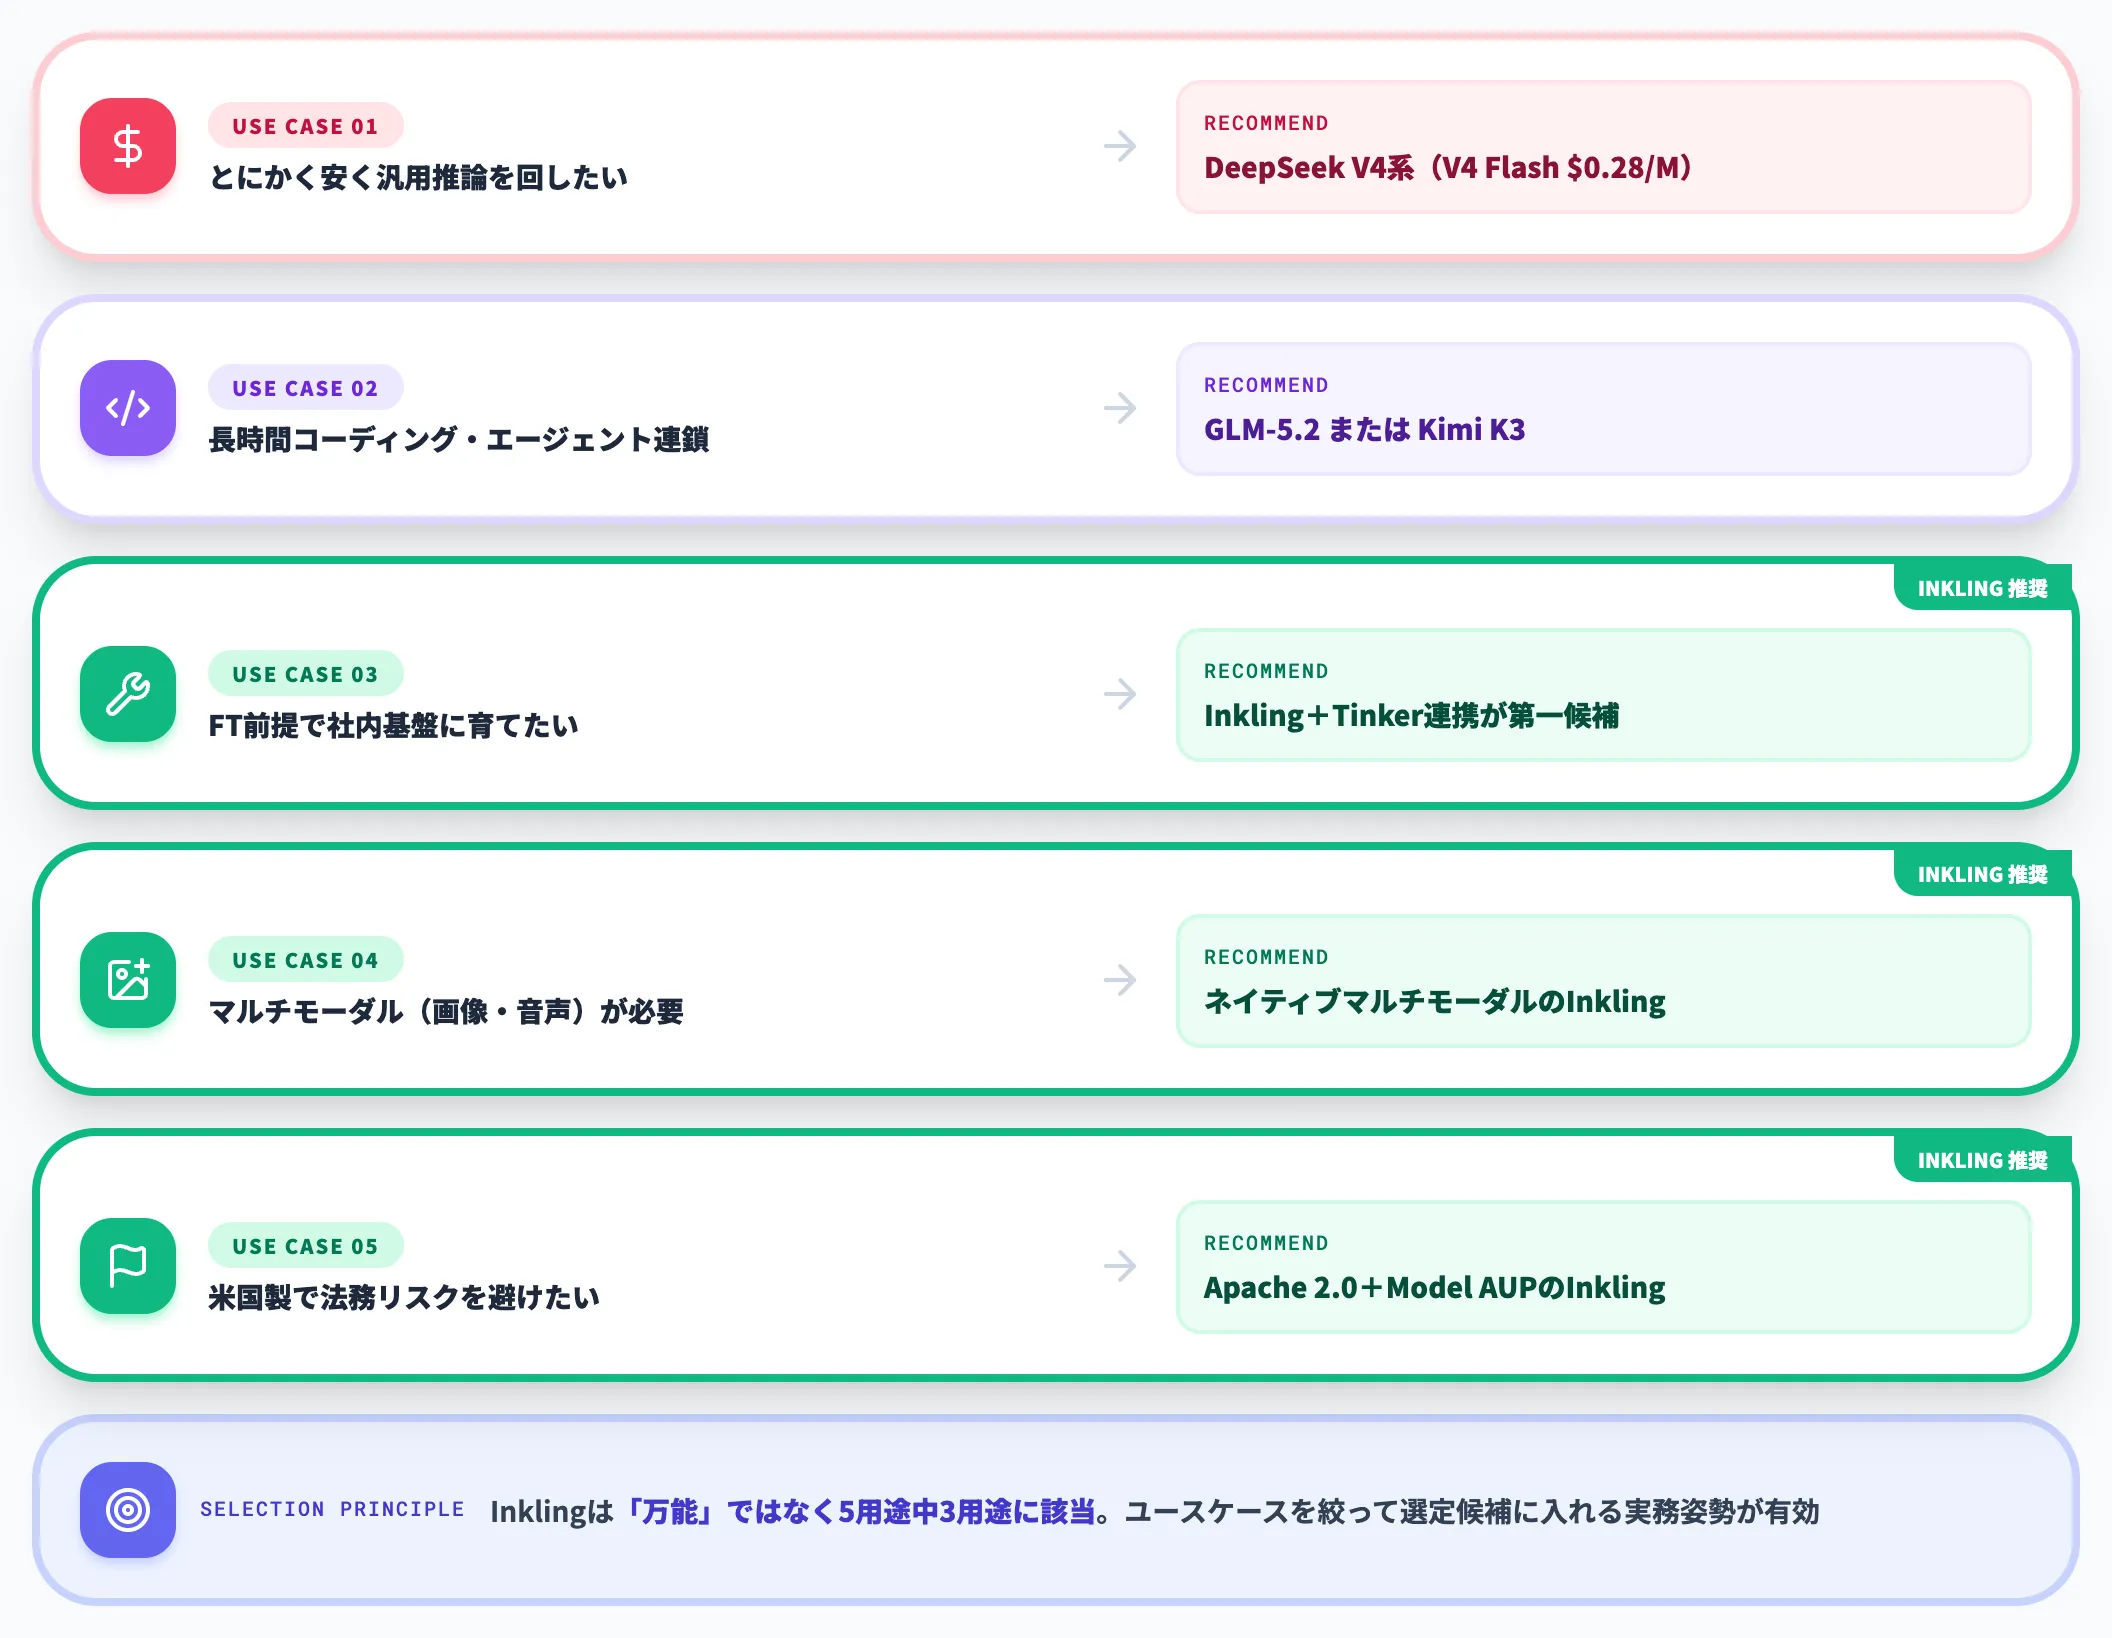
Task: Click the green wrench icon
Action: 128,694
